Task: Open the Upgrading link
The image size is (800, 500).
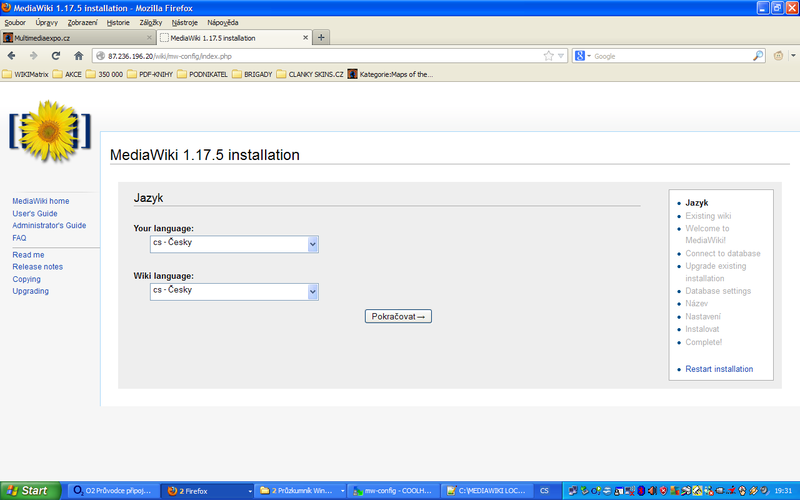Action: pos(31,291)
